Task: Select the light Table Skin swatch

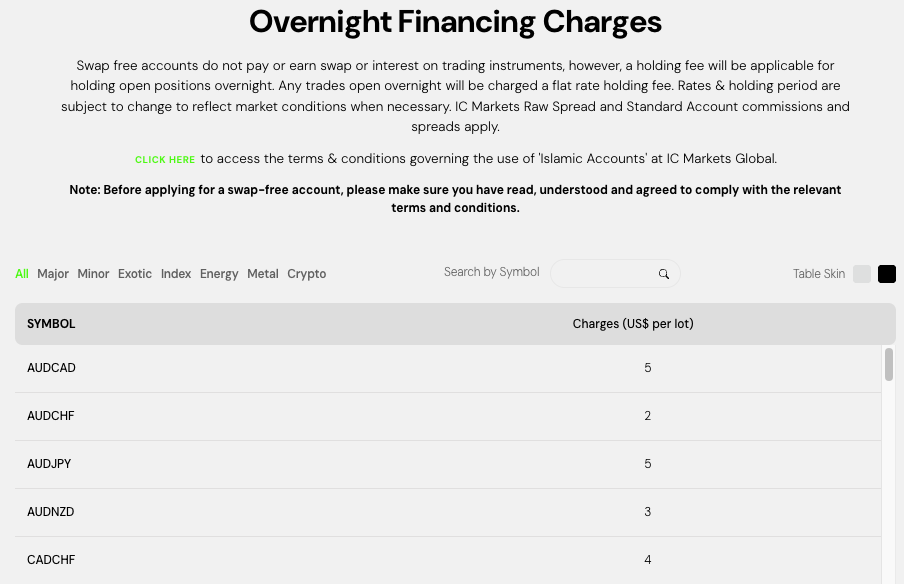Action: point(861,273)
